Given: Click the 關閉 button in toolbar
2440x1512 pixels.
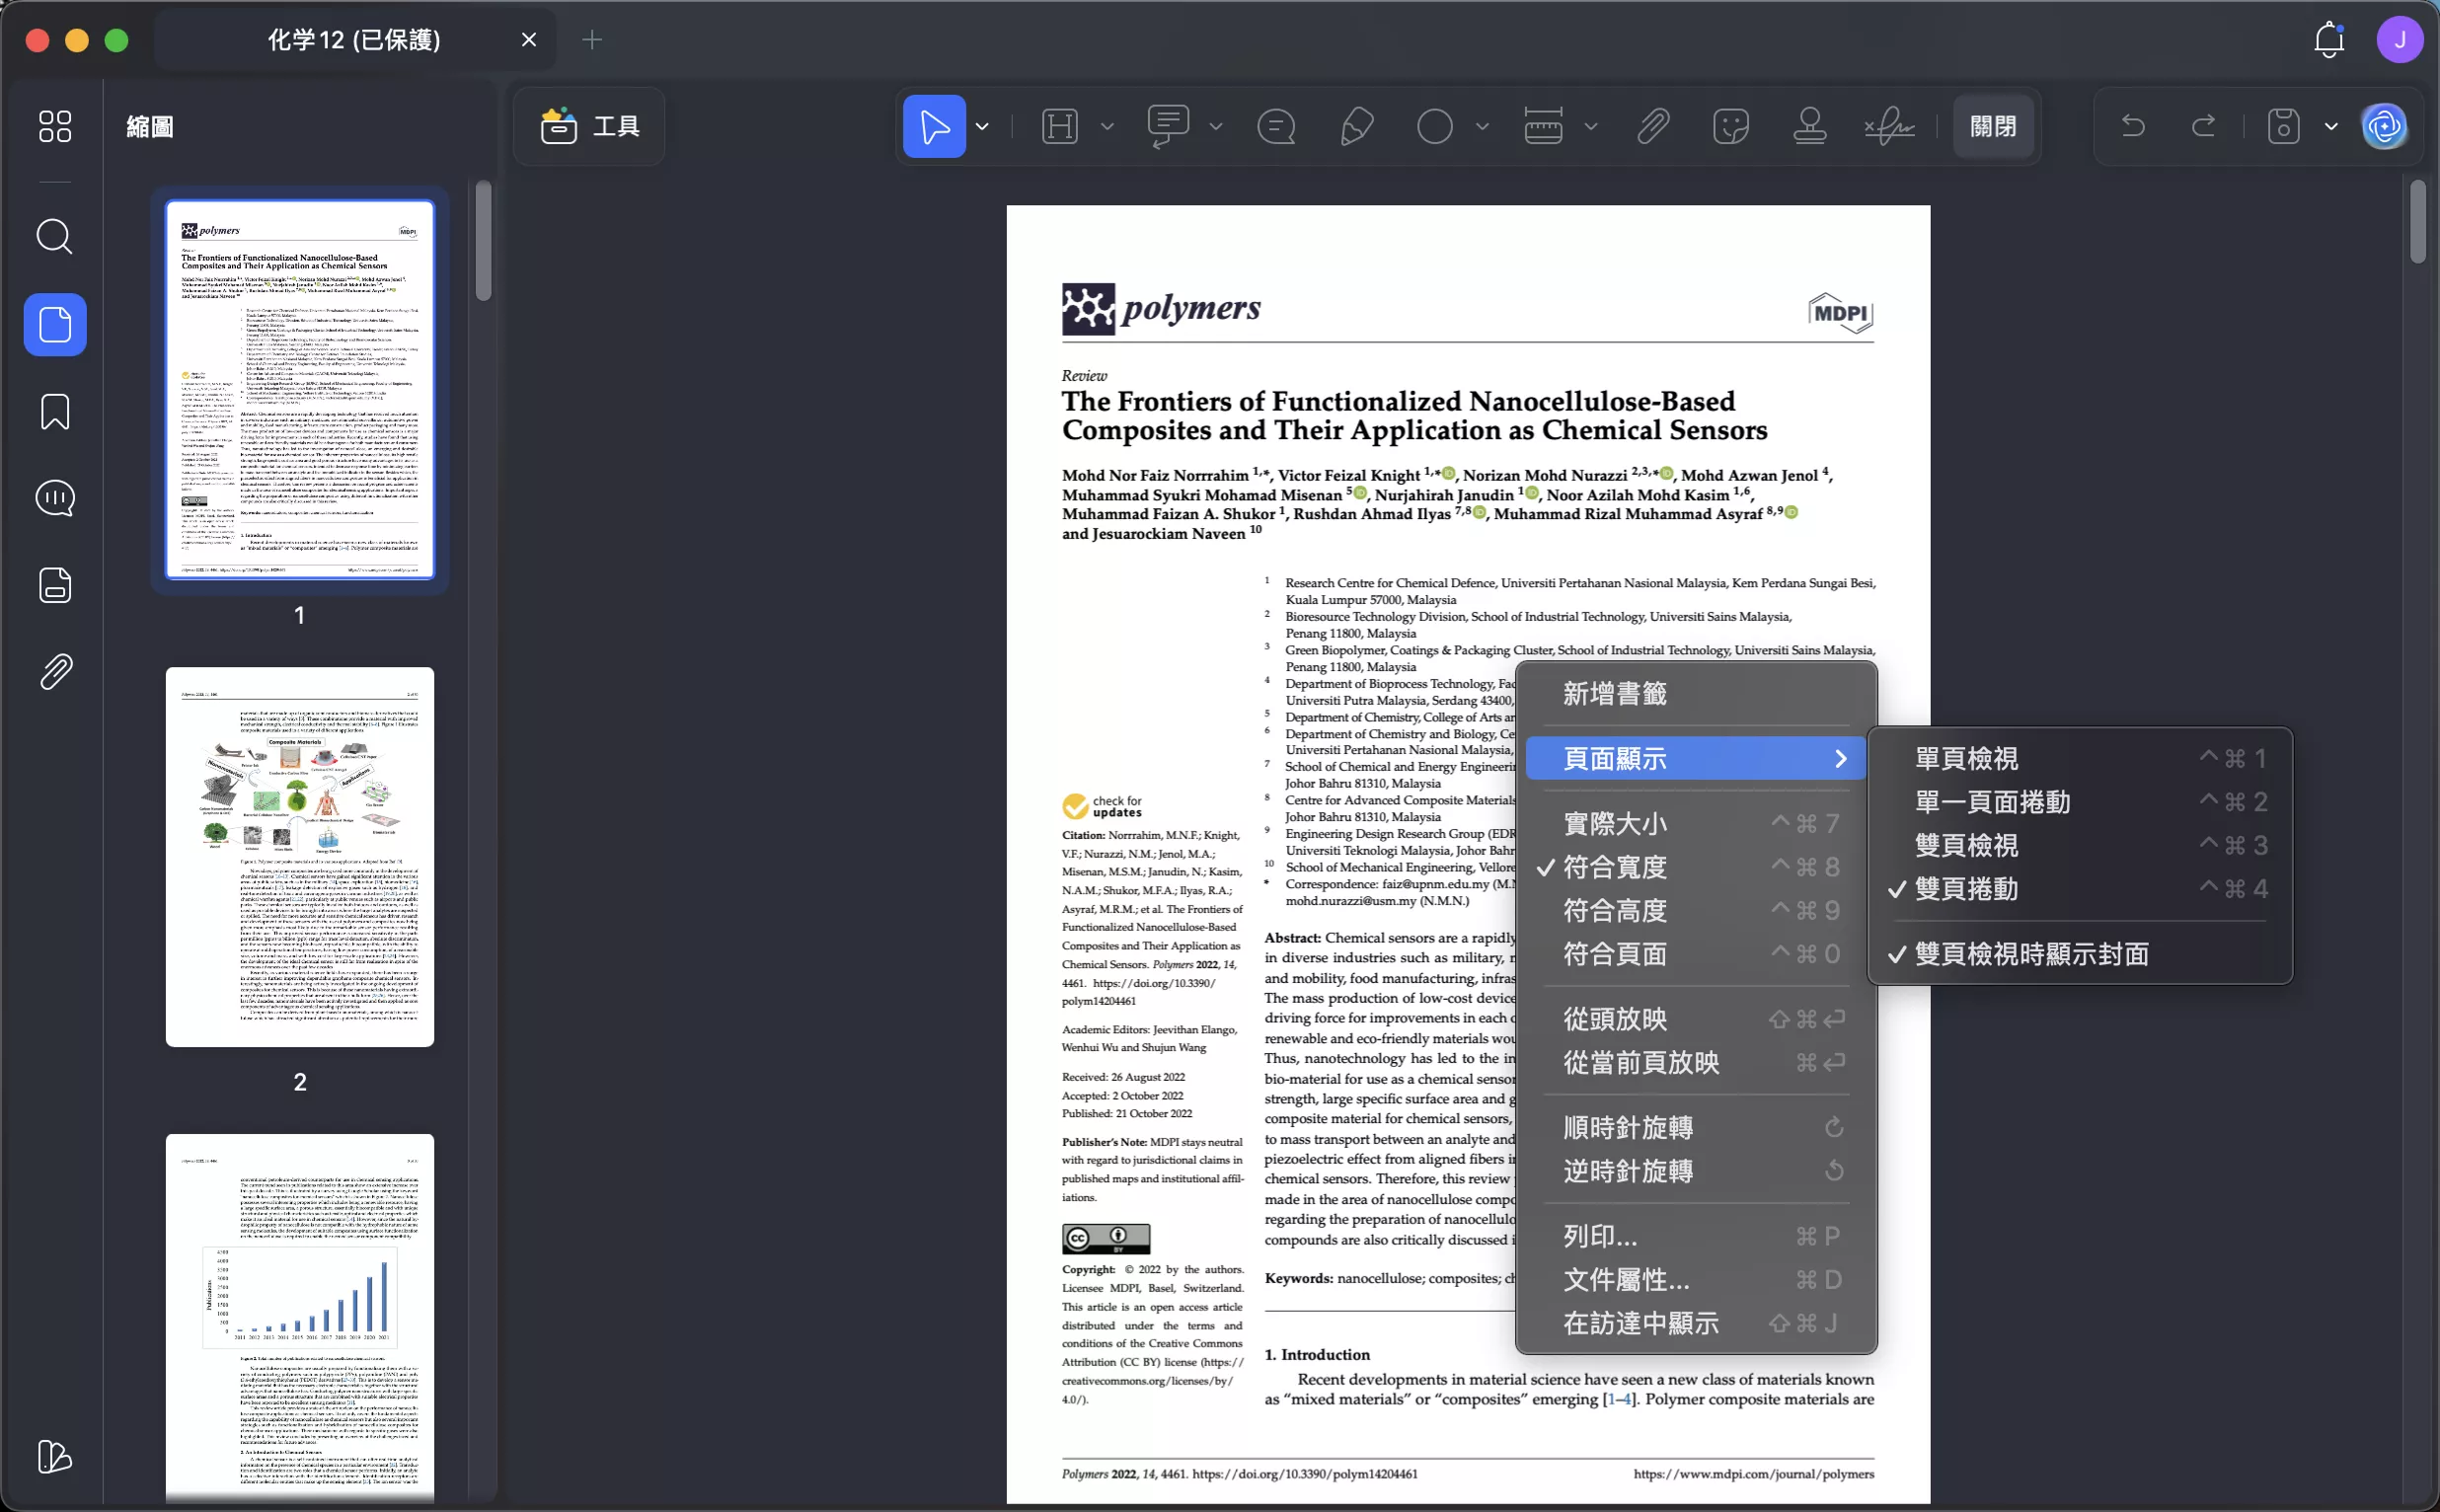Looking at the screenshot, I should click(1993, 126).
